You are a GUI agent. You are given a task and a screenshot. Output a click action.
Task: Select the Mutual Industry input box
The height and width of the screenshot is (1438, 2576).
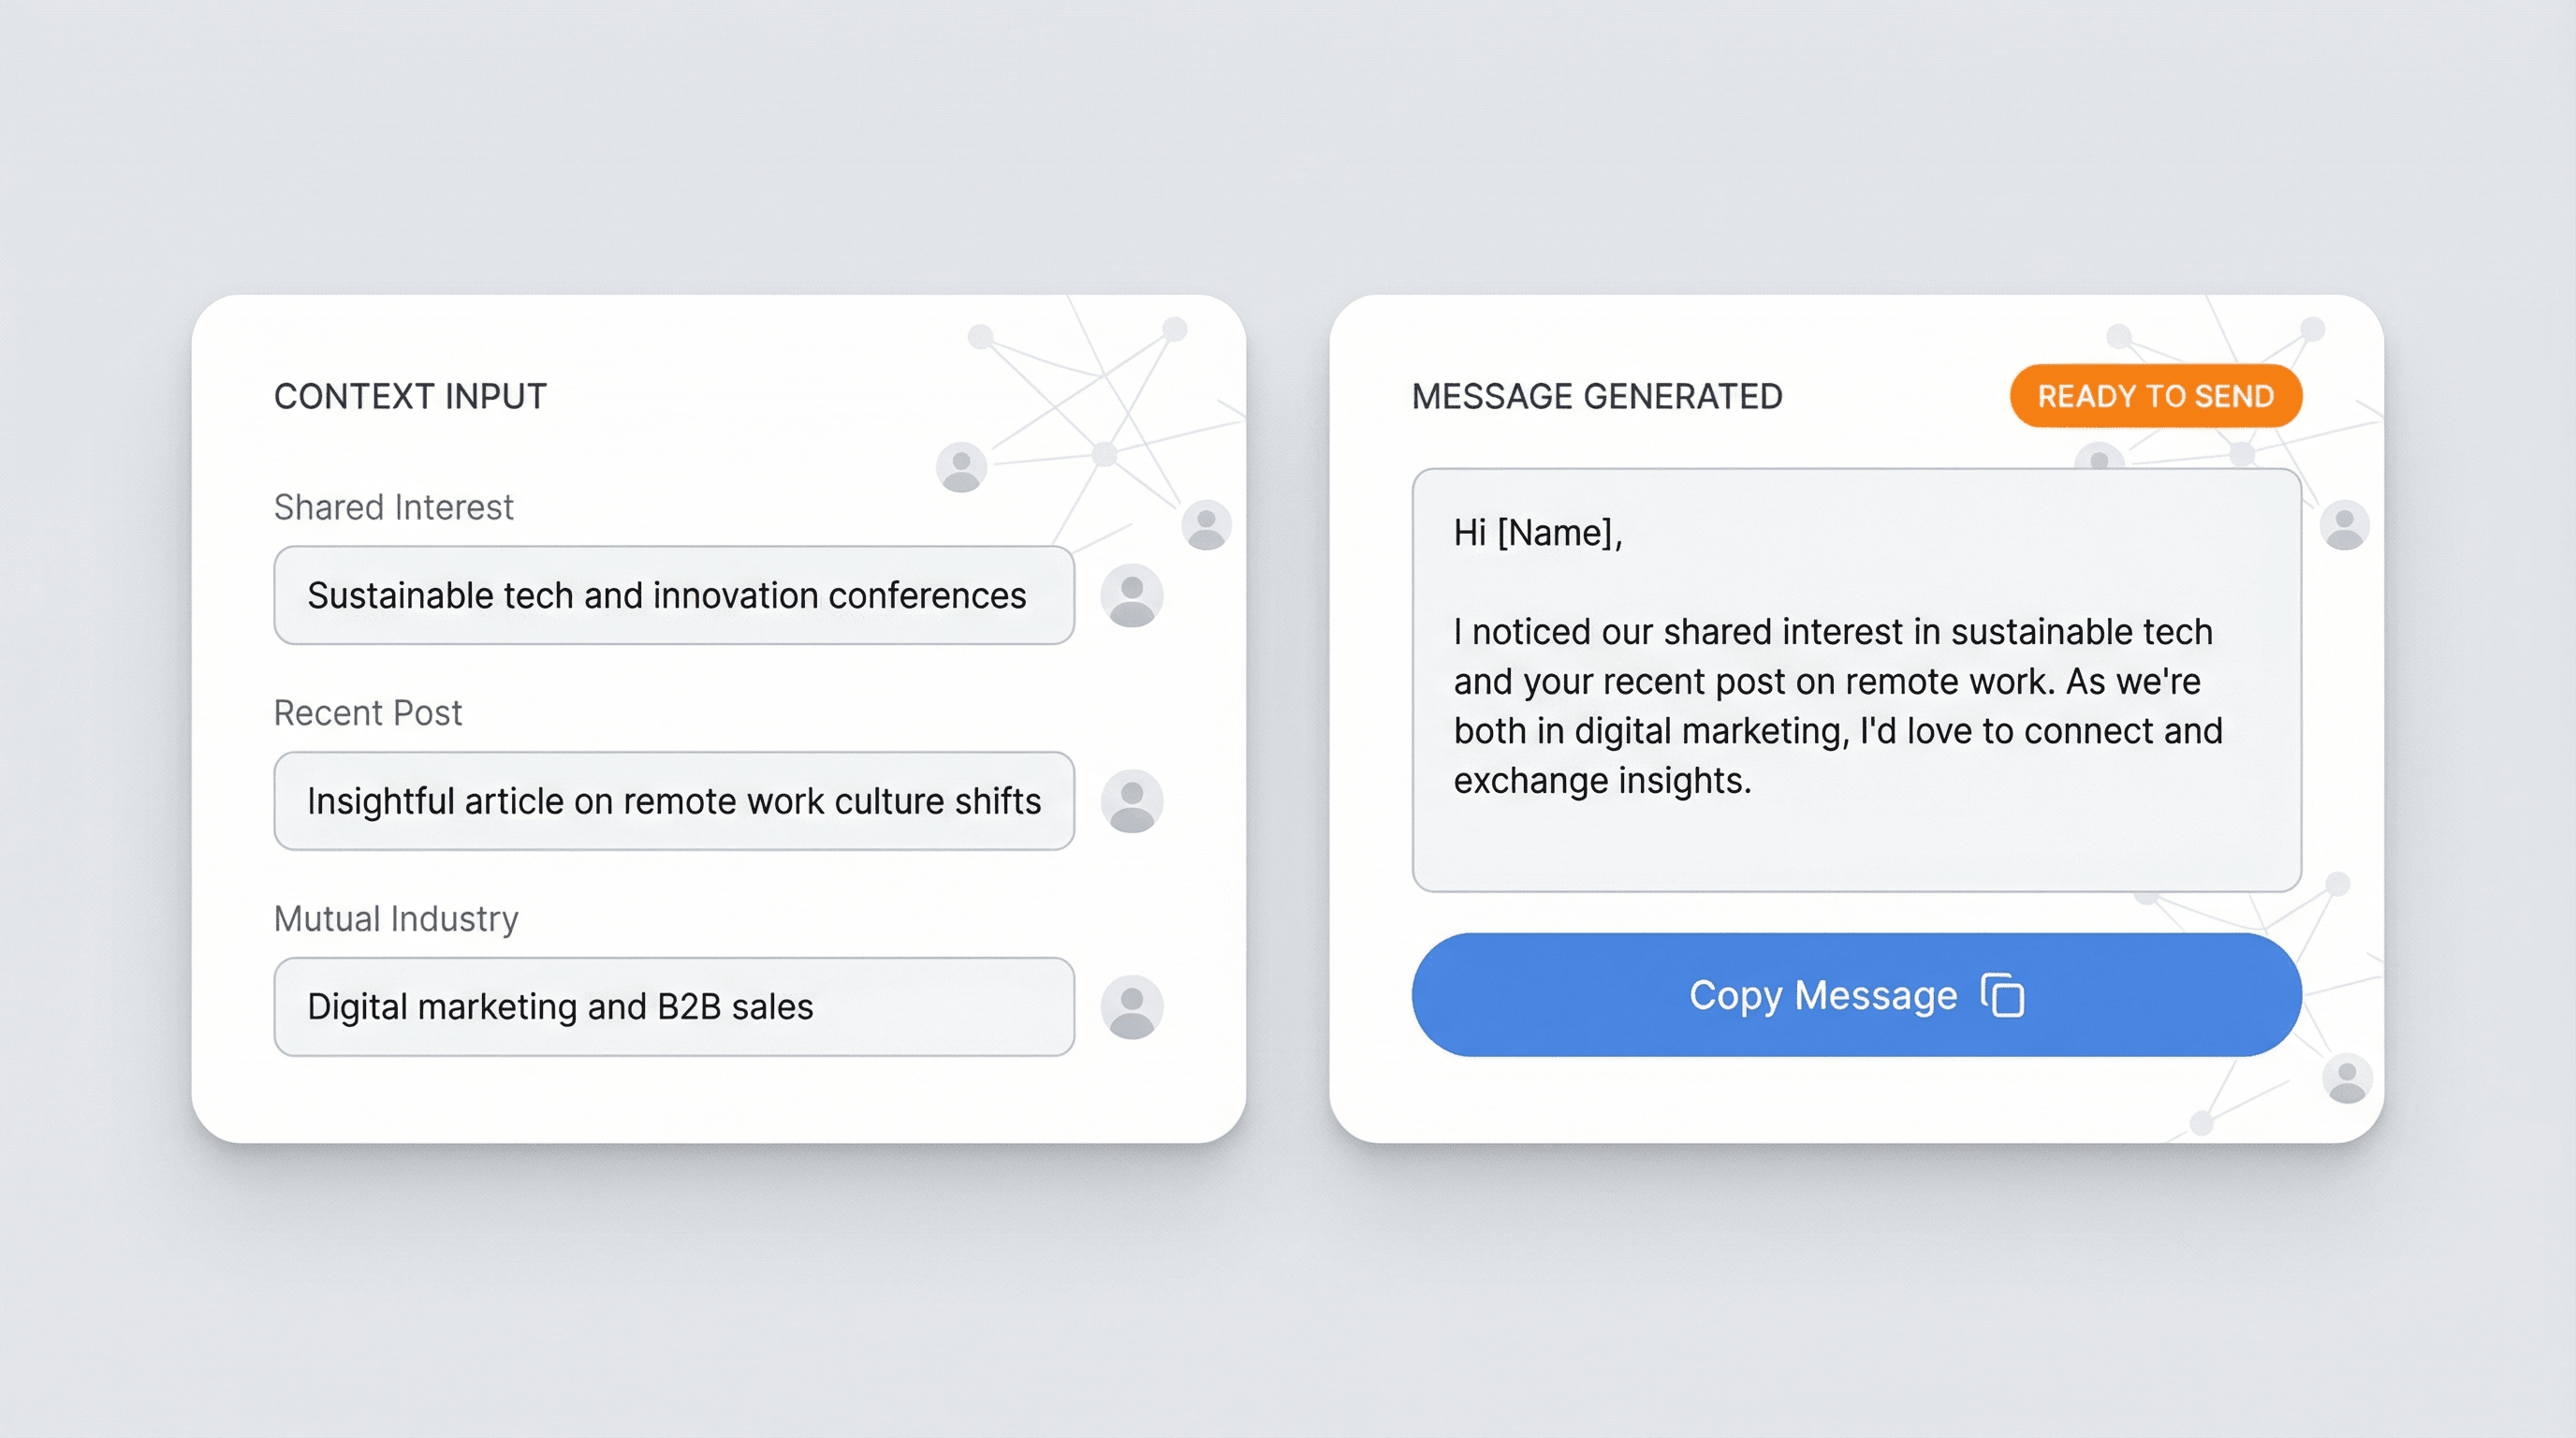(673, 1007)
